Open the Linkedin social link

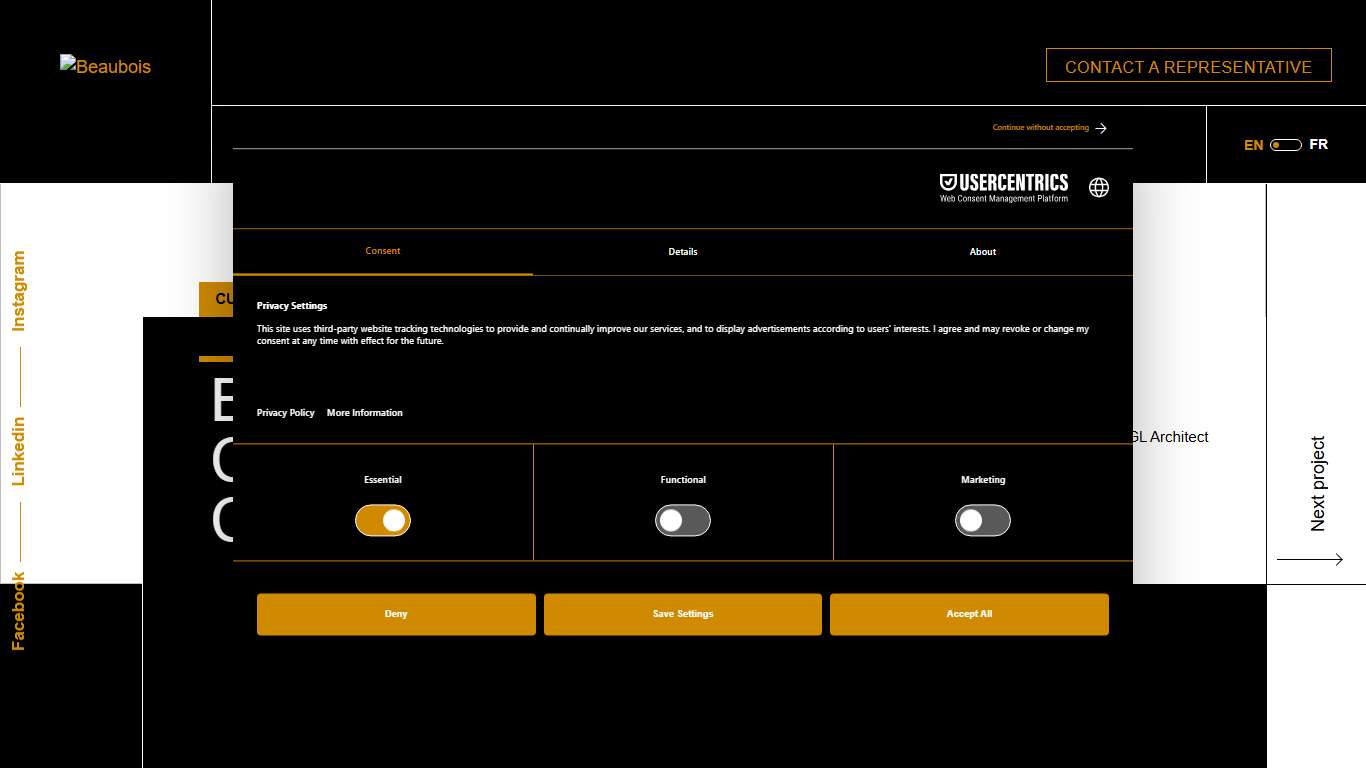click(18, 451)
